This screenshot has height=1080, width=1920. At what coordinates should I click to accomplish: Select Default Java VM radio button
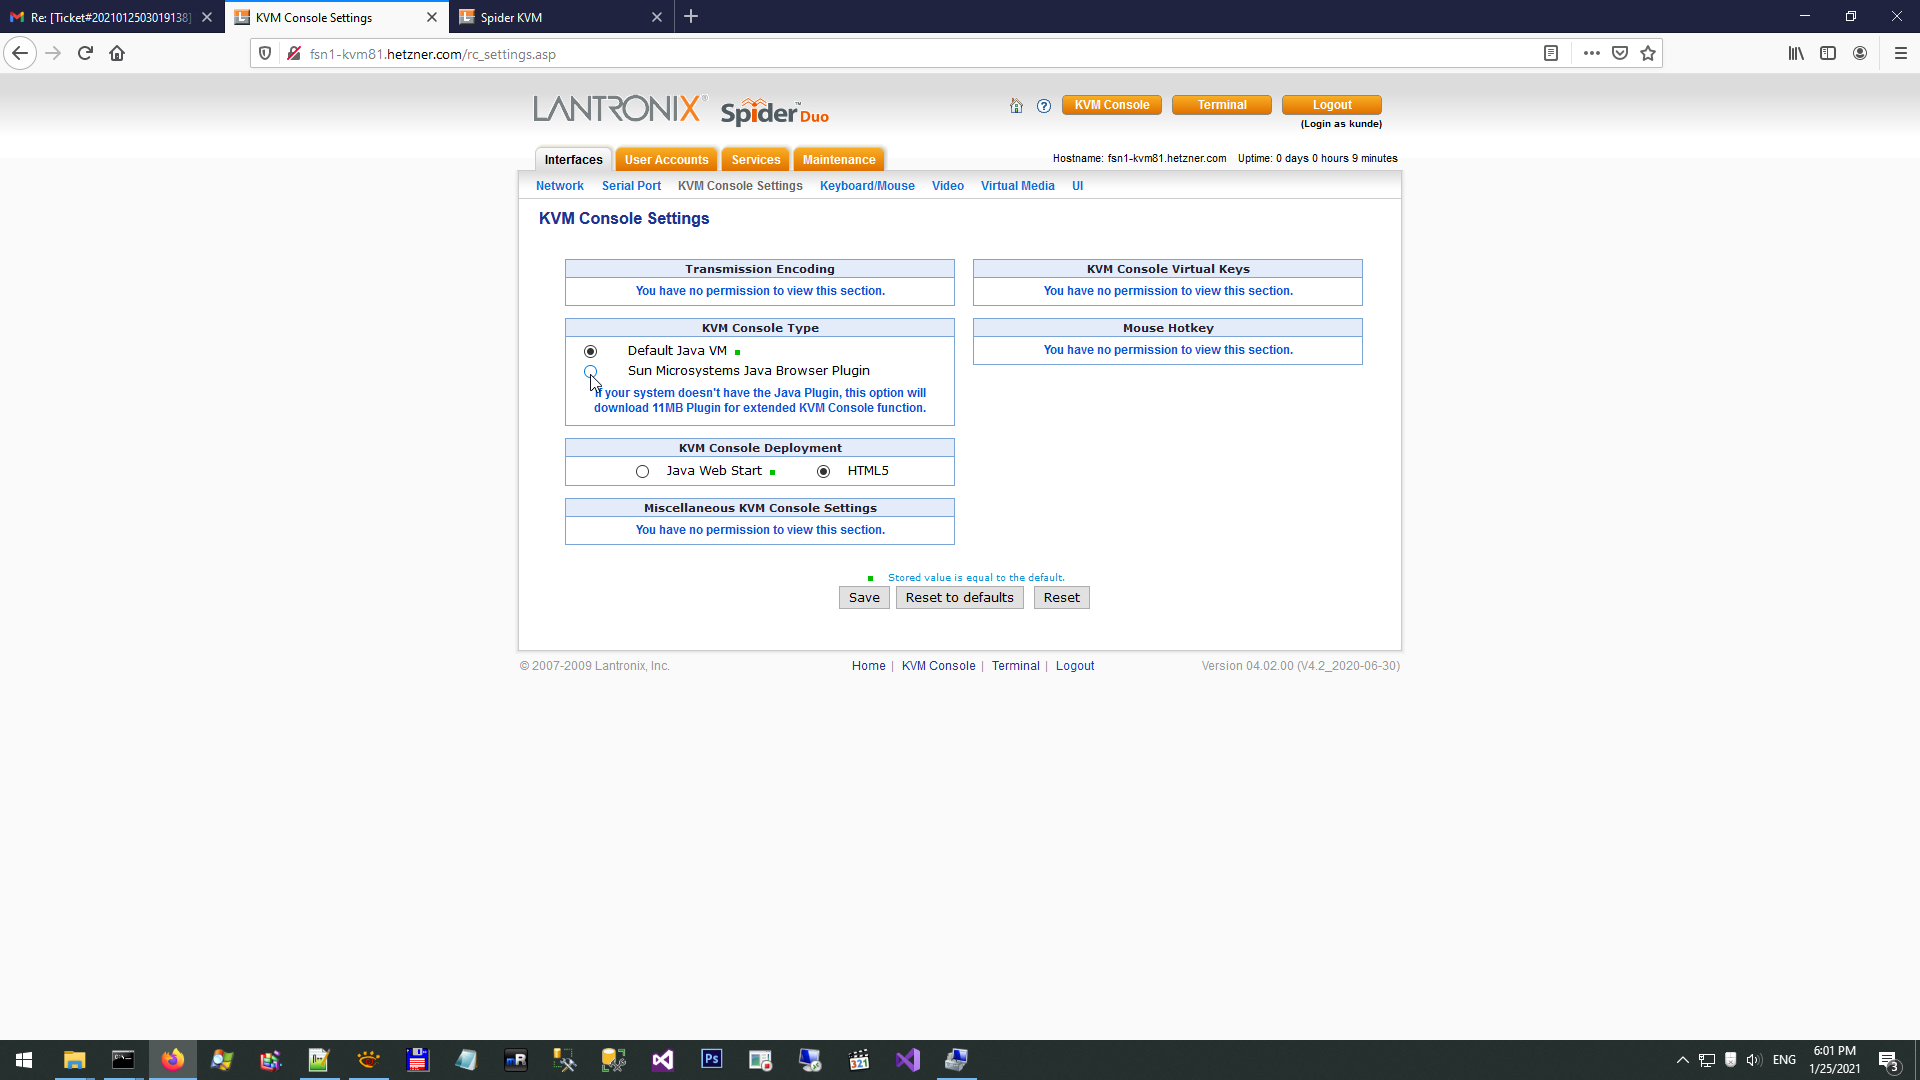tap(591, 351)
